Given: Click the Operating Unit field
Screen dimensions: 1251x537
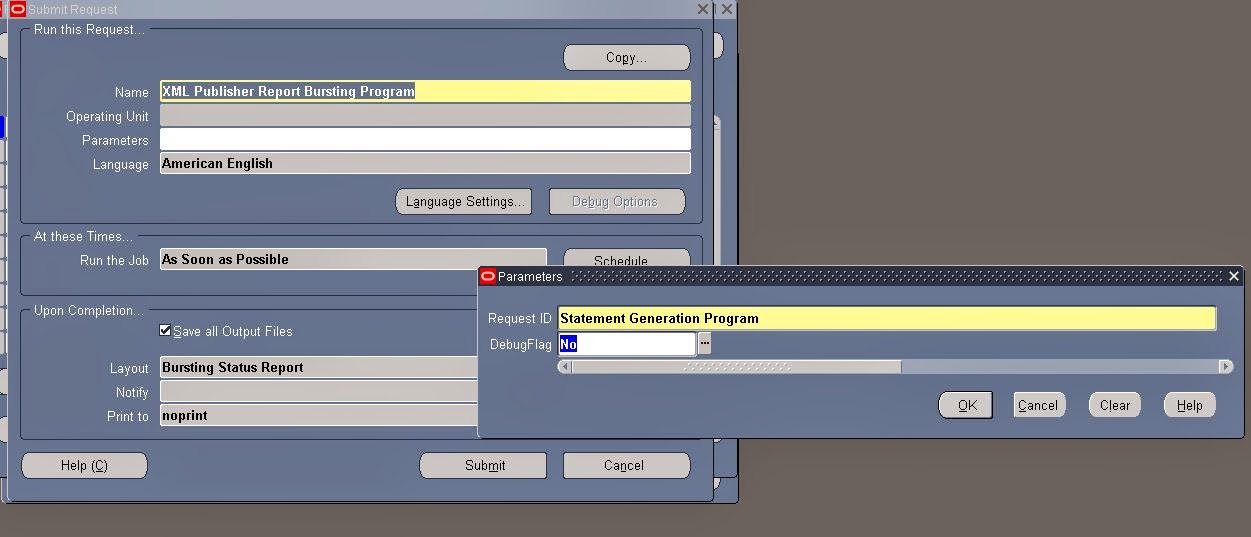Looking at the screenshot, I should [425, 116].
